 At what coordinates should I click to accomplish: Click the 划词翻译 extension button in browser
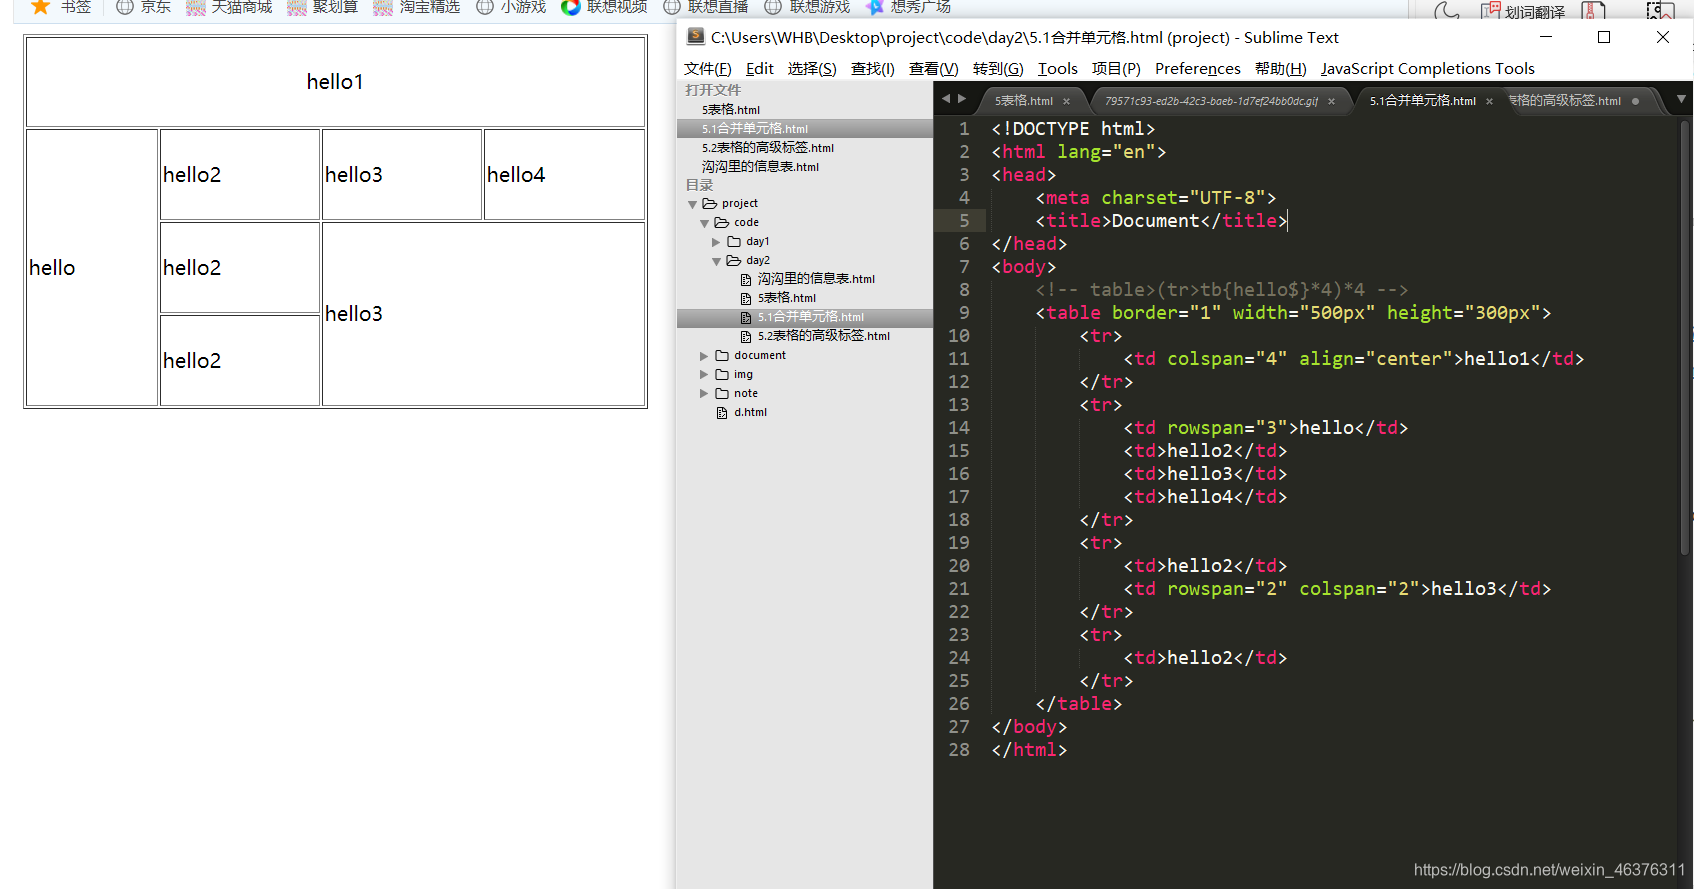point(1524,11)
